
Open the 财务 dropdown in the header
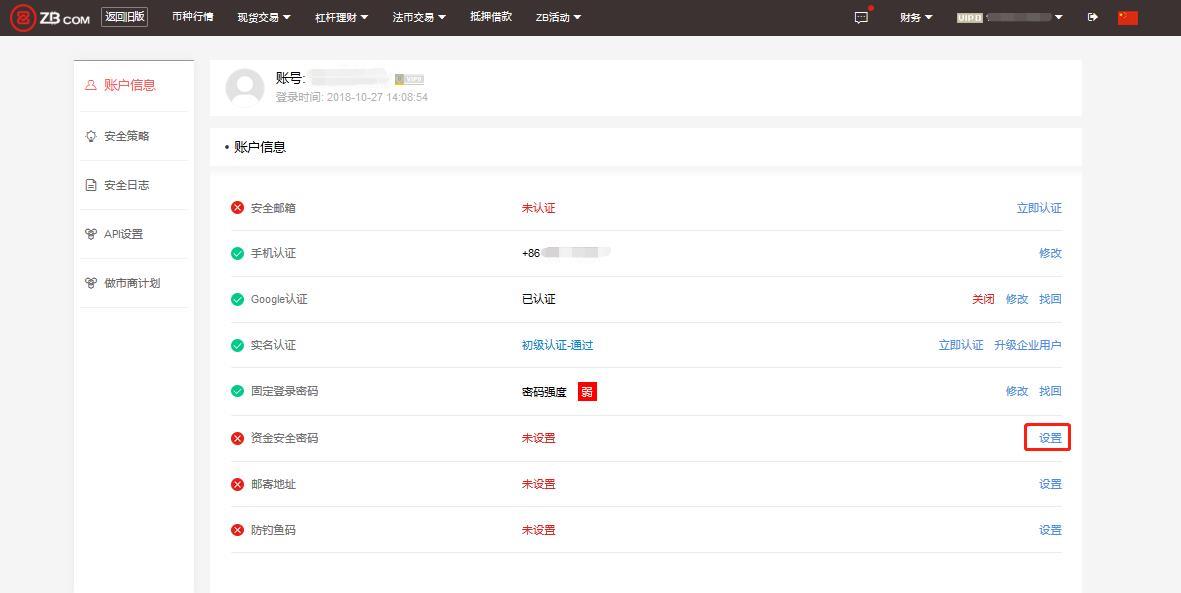915,17
